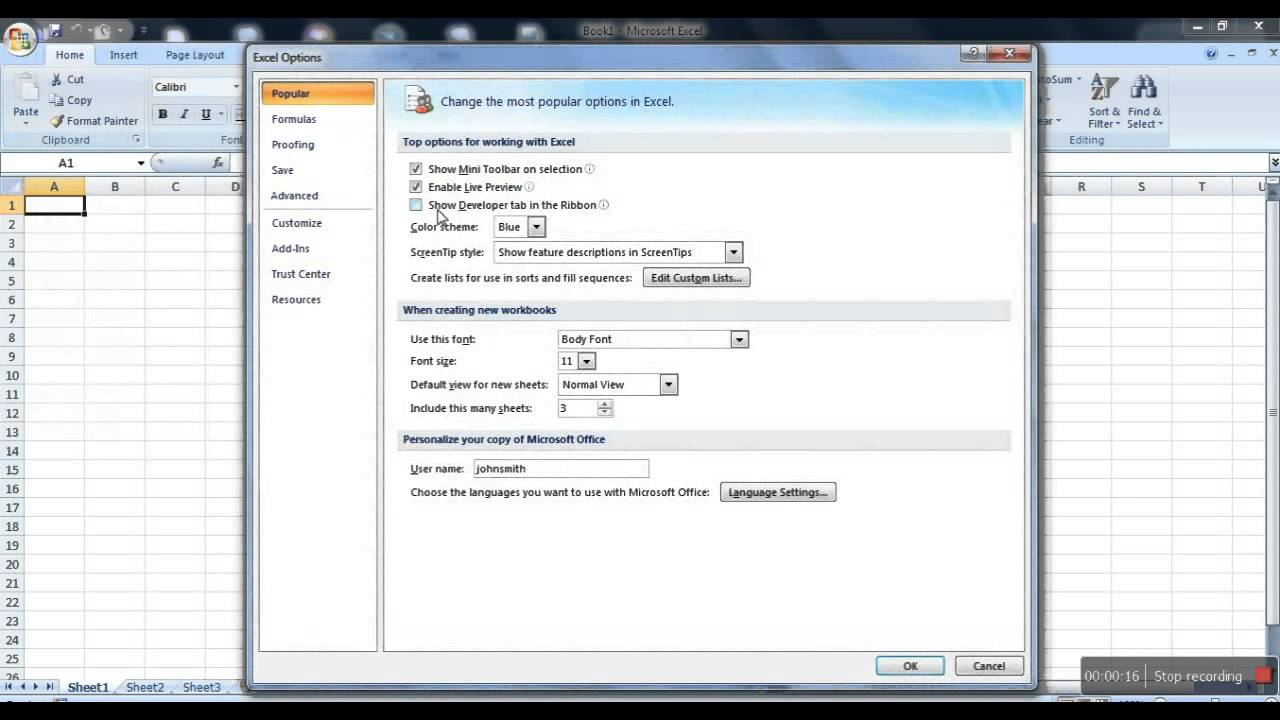The height and width of the screenshot is (720, 1280).
Task: Customize Quick Access Toolbar dropdown arrow
Action: [x=143, y=31]
